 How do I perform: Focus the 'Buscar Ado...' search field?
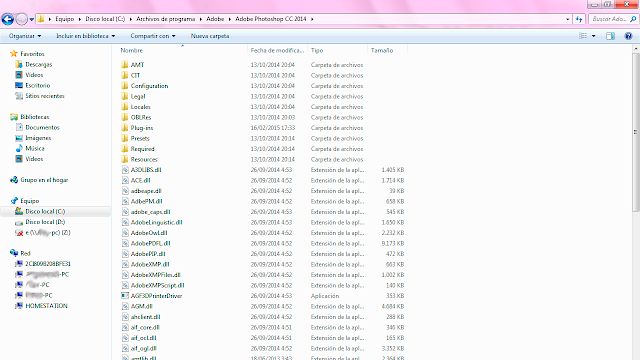click(613, 19)
